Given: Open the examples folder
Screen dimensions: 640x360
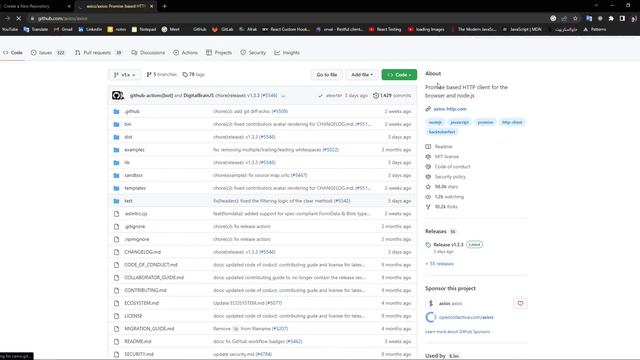Looking at the screenshot, I should (134, 150).
